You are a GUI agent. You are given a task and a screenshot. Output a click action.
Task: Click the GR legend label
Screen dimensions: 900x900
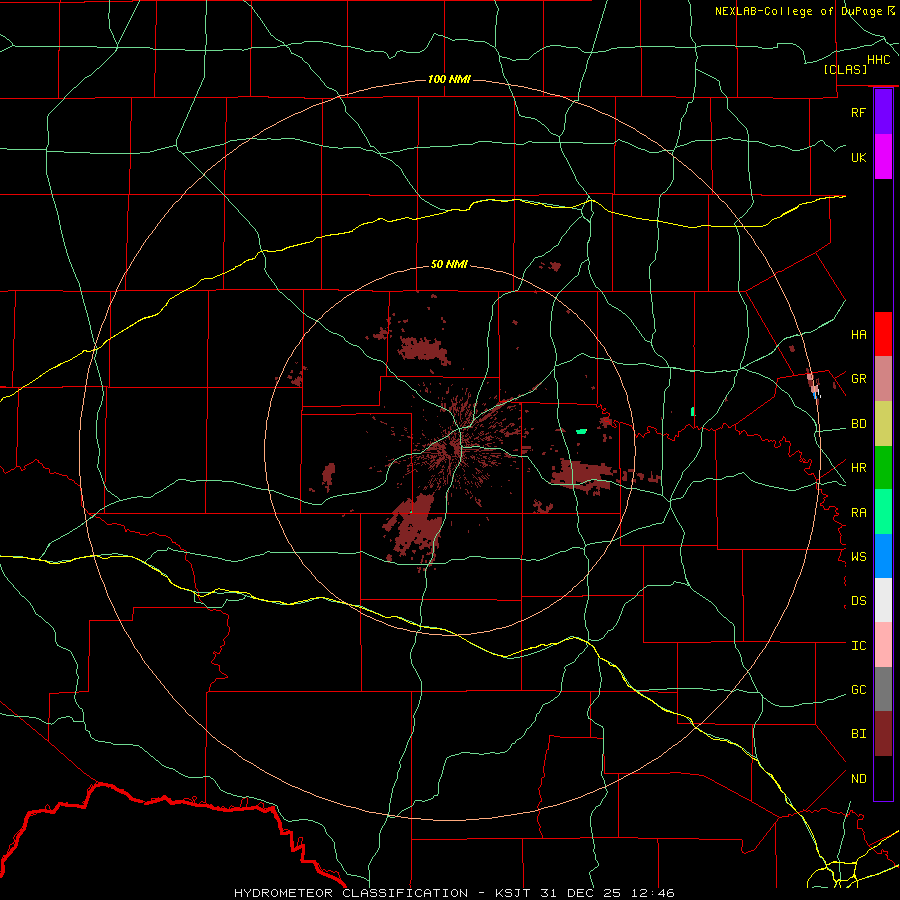coord(858,379)
